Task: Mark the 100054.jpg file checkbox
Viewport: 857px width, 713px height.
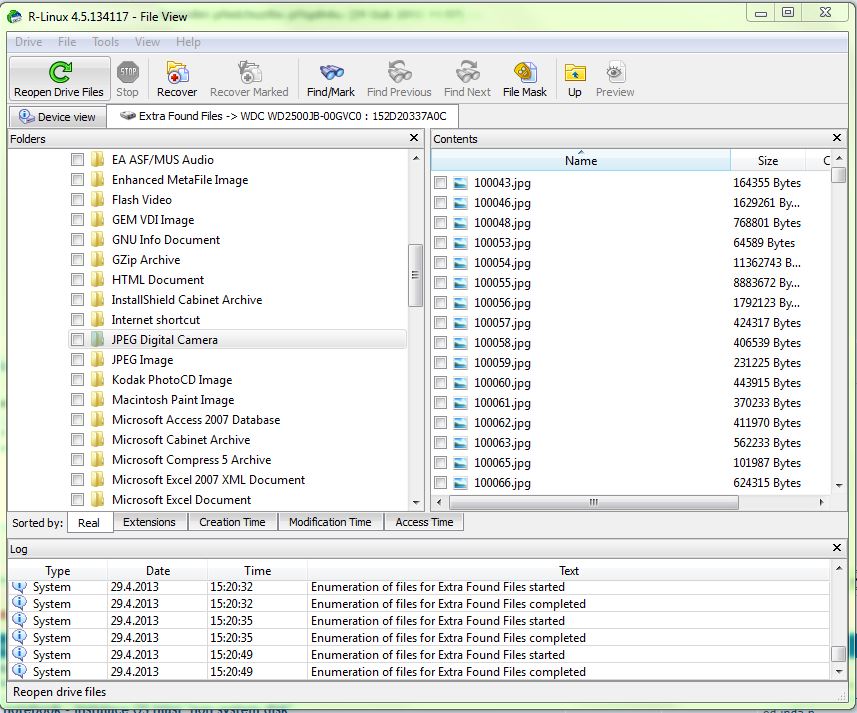Action: (440, 263)
